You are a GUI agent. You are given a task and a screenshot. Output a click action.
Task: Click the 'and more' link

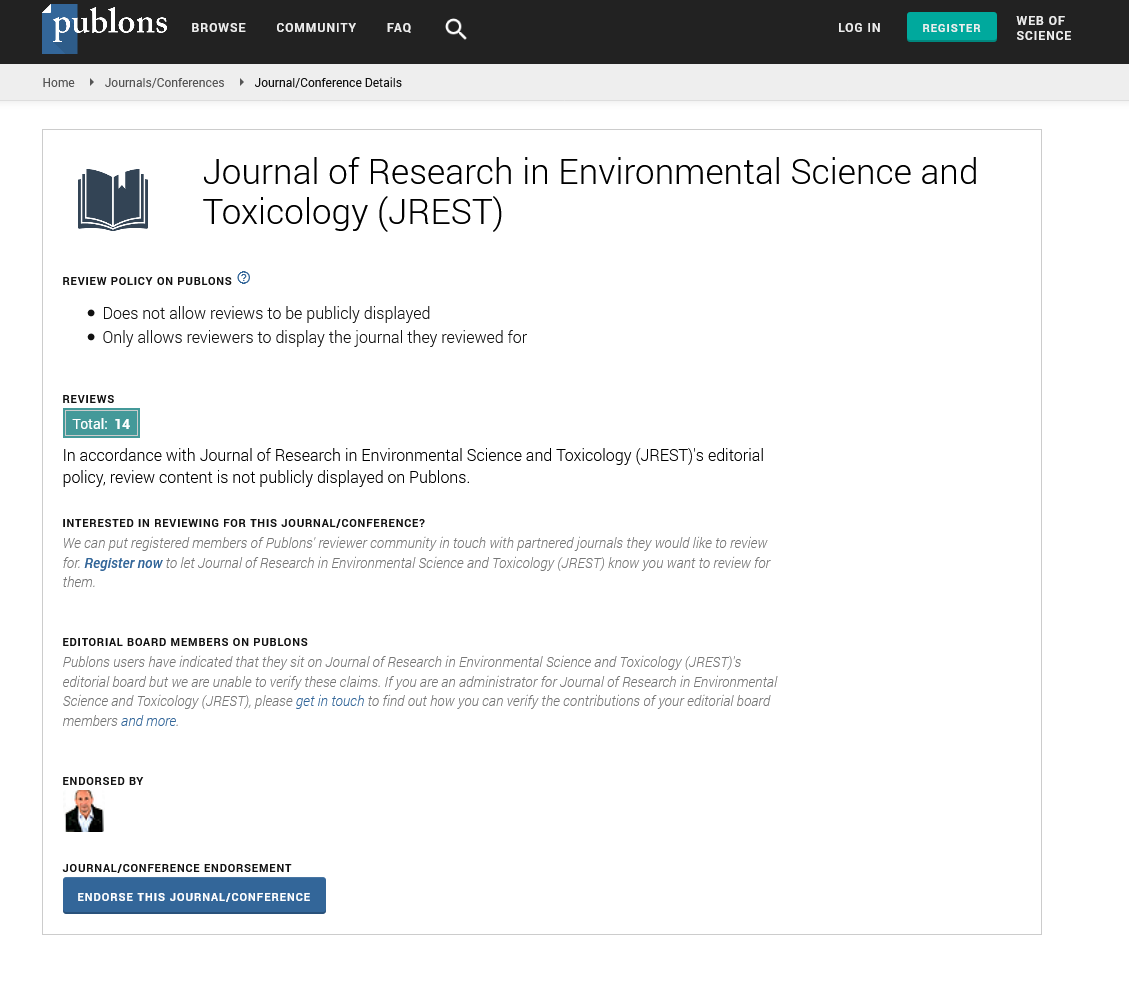tap(148, 721)
